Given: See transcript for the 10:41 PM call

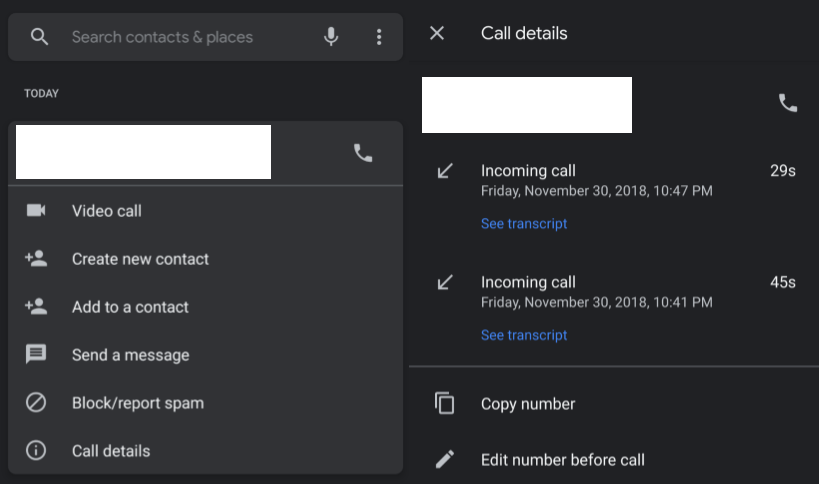Looking at the screenshot, I should pyautogui.click(x=524, y=336).
